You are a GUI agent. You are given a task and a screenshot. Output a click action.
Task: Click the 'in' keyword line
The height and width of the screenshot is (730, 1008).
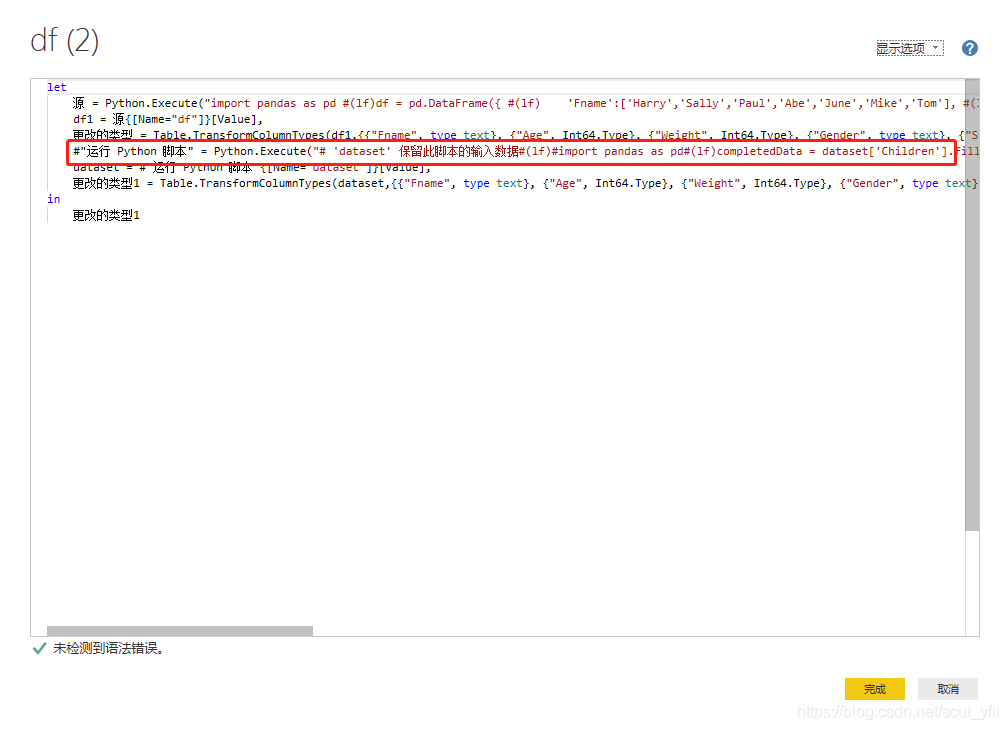[x=54, y=199]
